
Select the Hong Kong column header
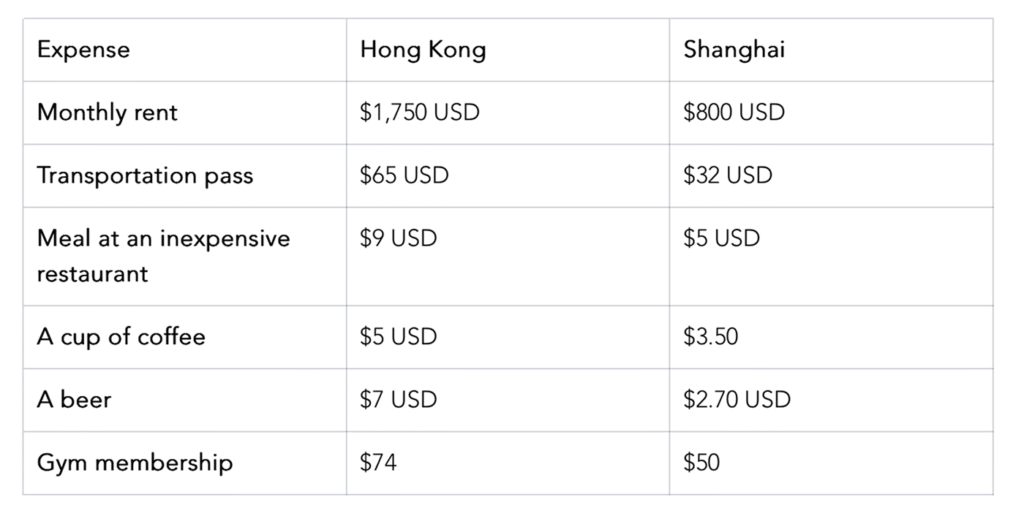423,50
